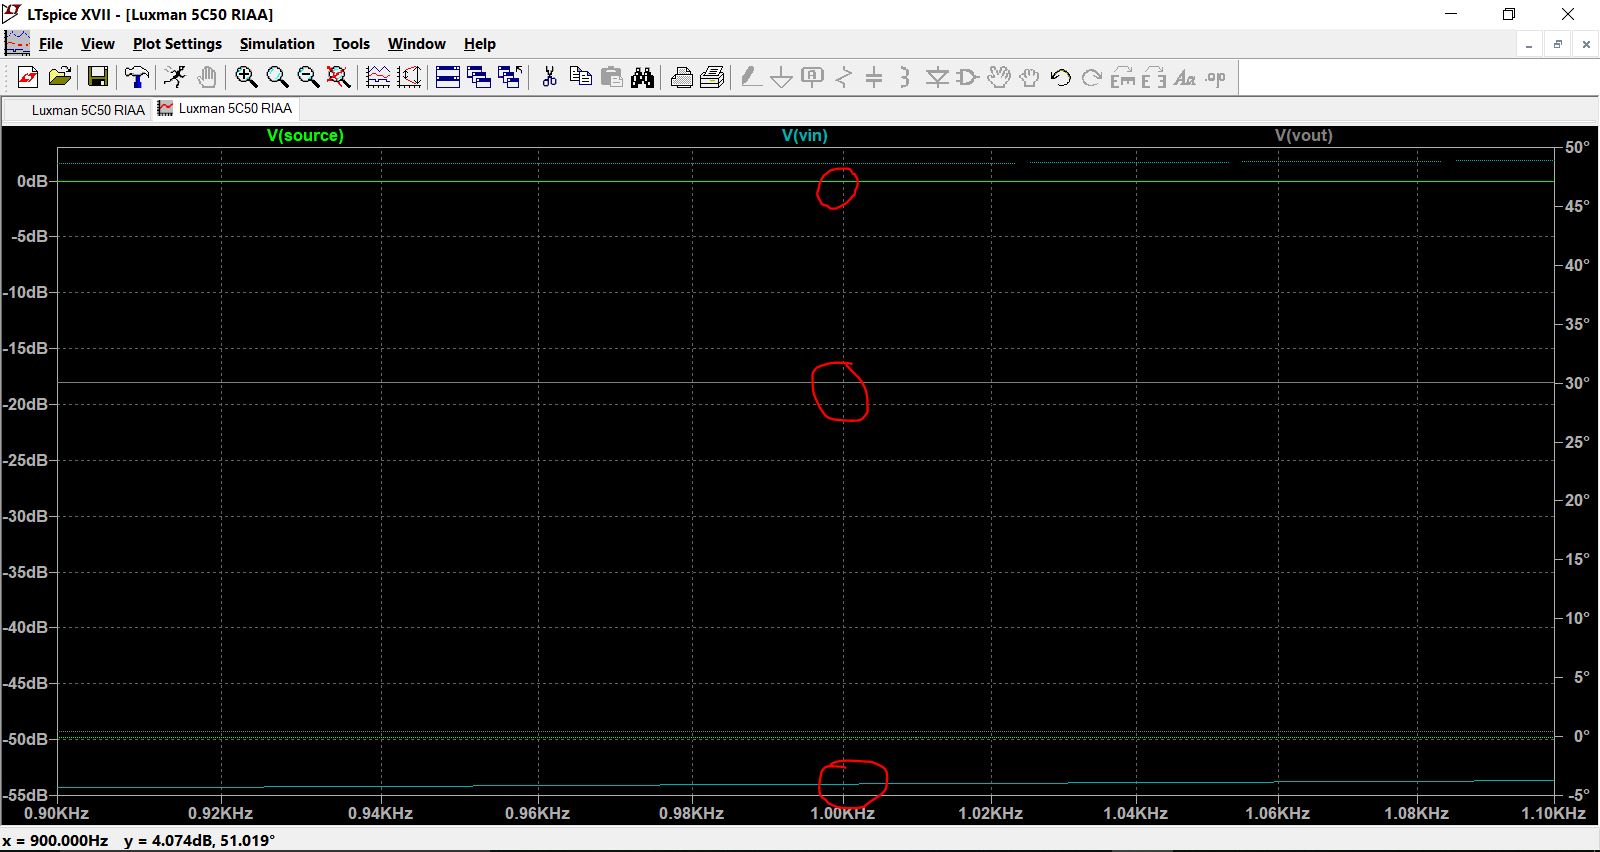Viewport: 1600px width, 852px height.
Task: Select the Diode component tool
Action: (937, 77)
